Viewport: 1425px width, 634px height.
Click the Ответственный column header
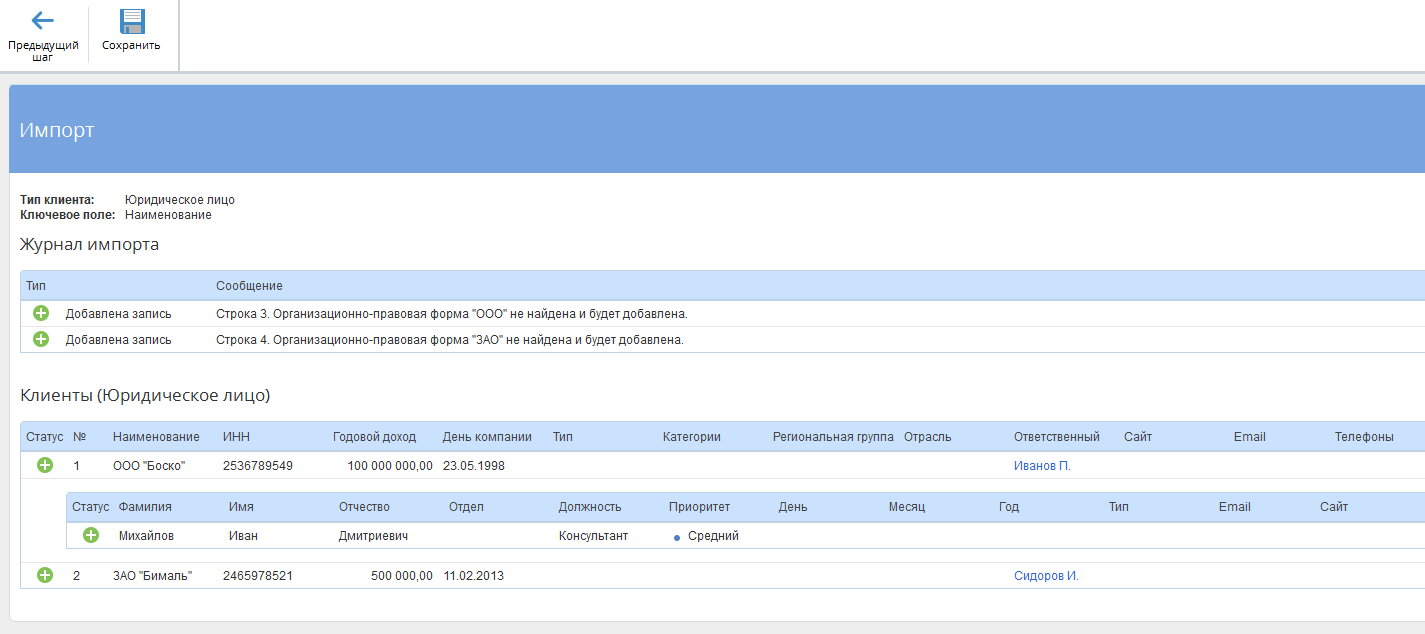coord(1056,437)
